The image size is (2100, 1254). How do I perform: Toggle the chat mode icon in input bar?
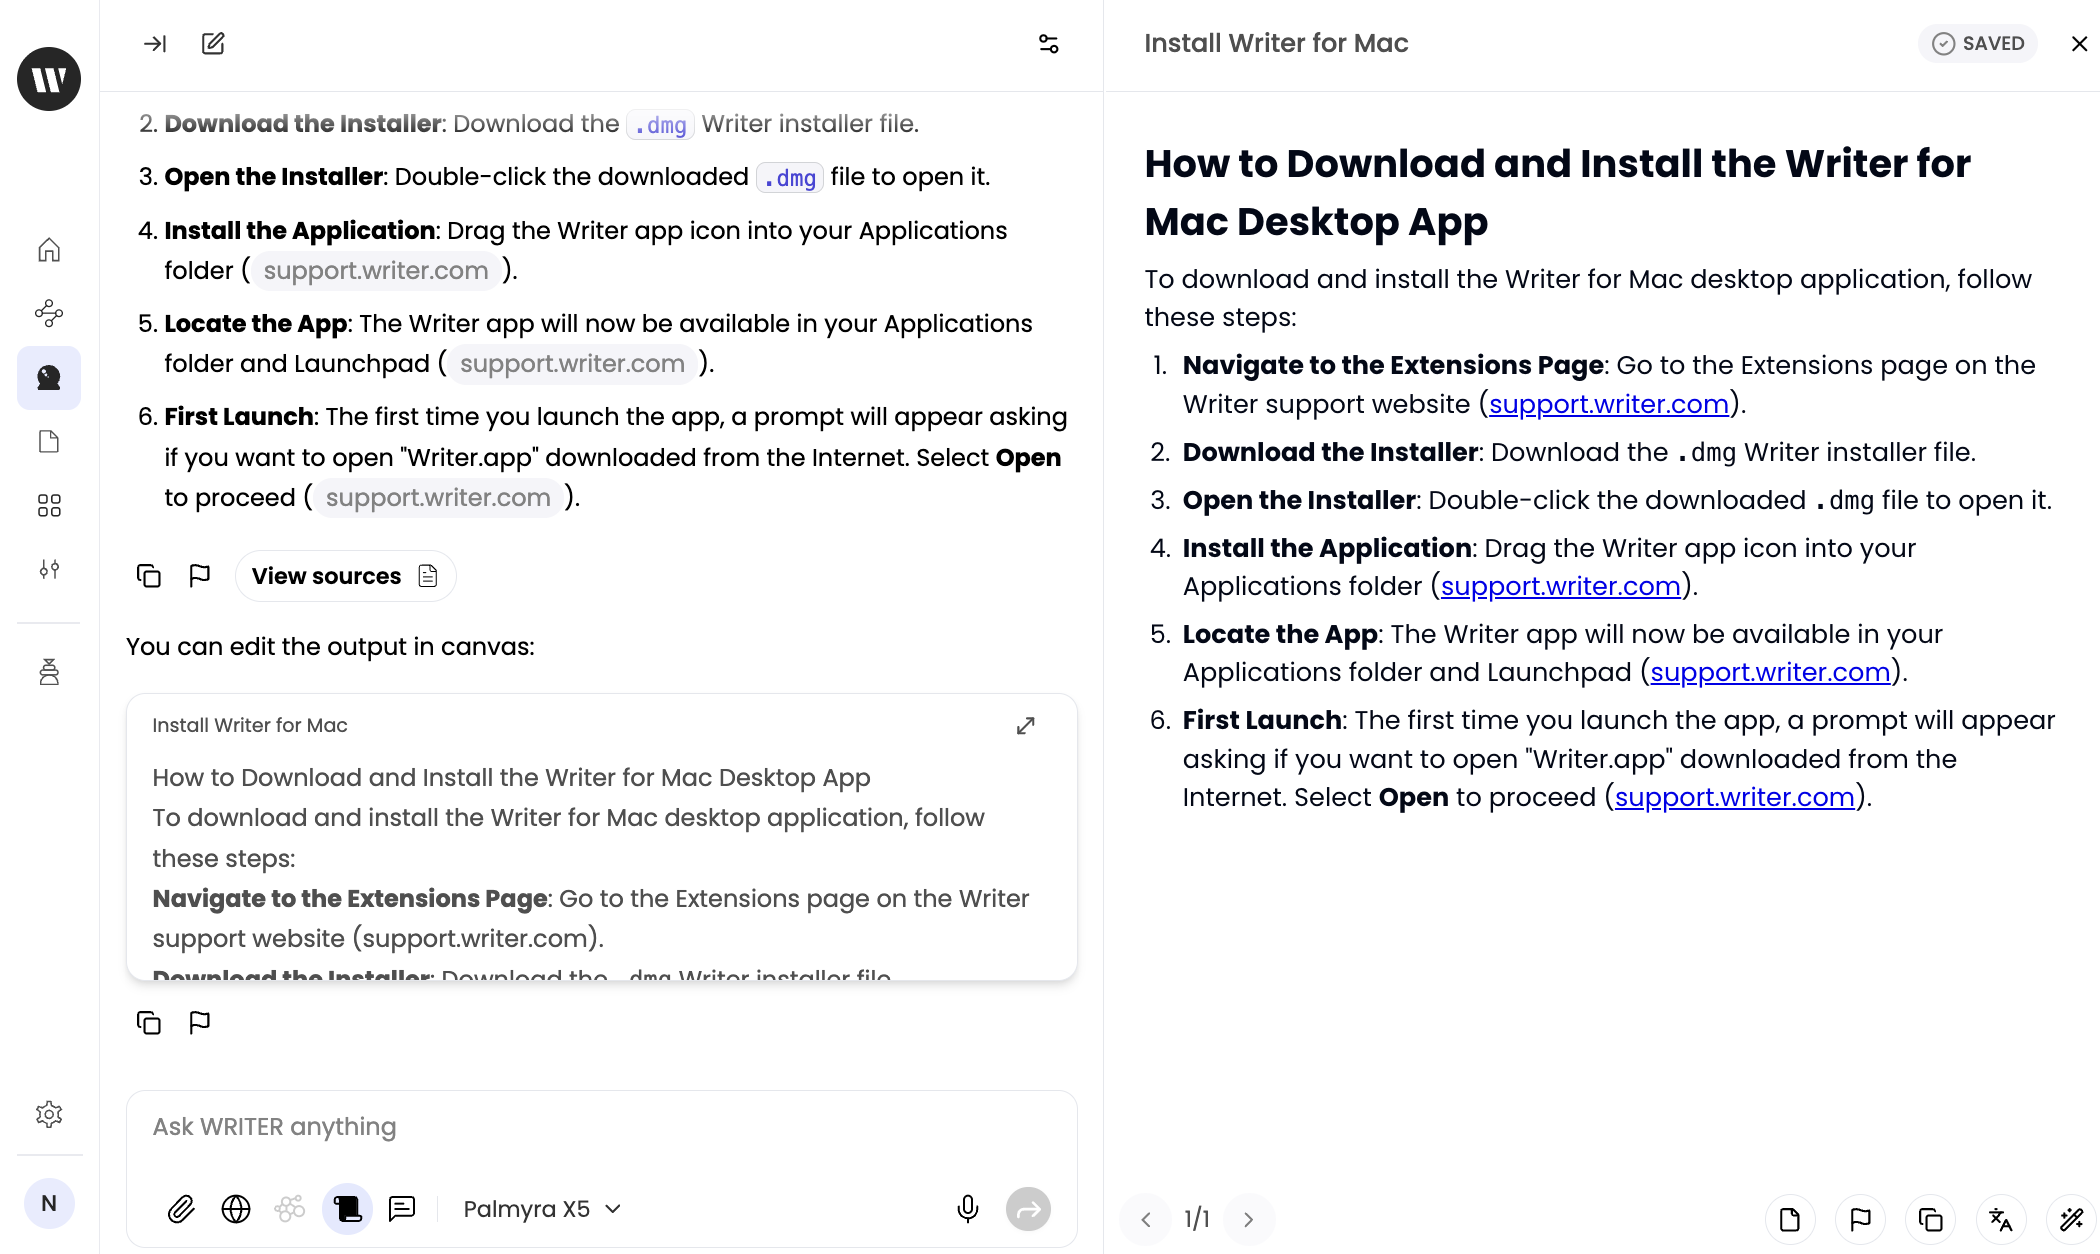(402, 1209)
